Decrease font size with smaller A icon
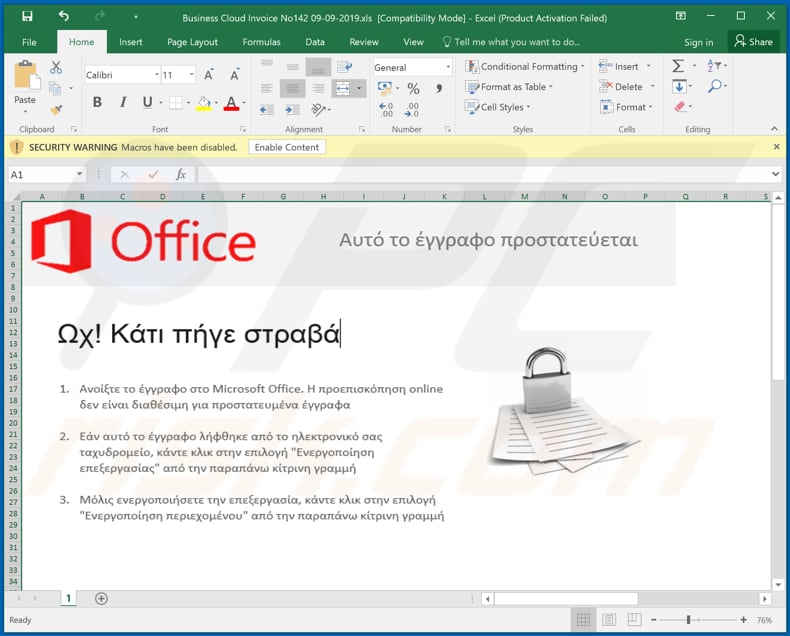 point(235,75)
